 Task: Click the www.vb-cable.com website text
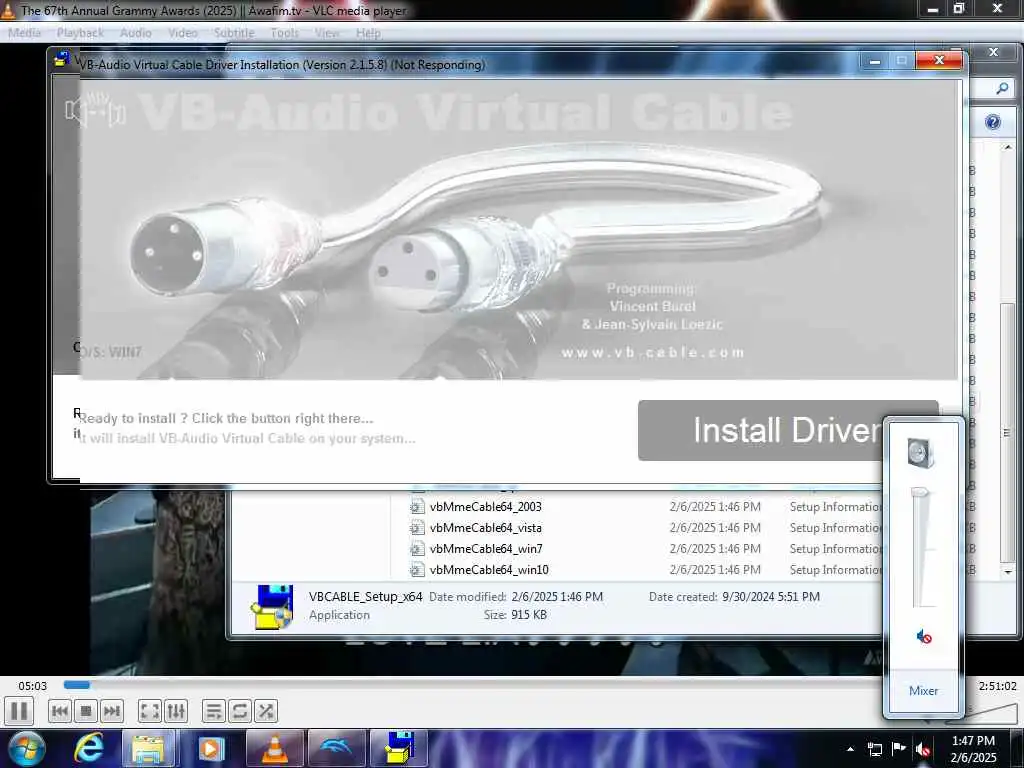coord(652,353)
